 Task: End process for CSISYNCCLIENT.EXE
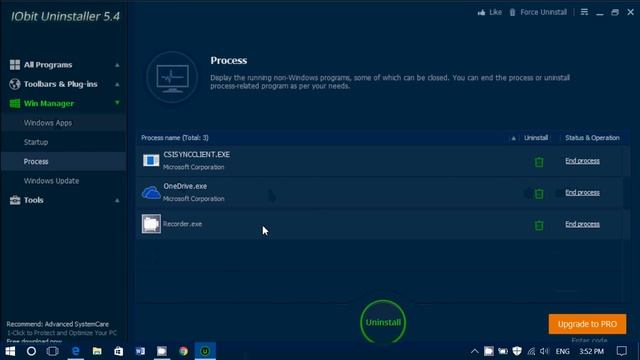(x=582, y=161)
